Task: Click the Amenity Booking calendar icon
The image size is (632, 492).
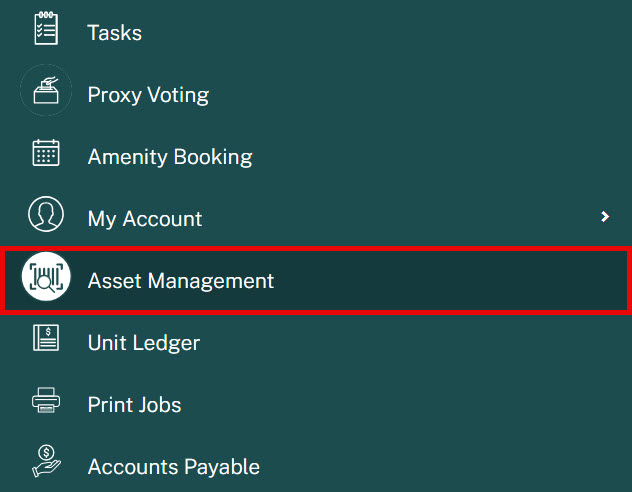Action: [x=46, y=153]
